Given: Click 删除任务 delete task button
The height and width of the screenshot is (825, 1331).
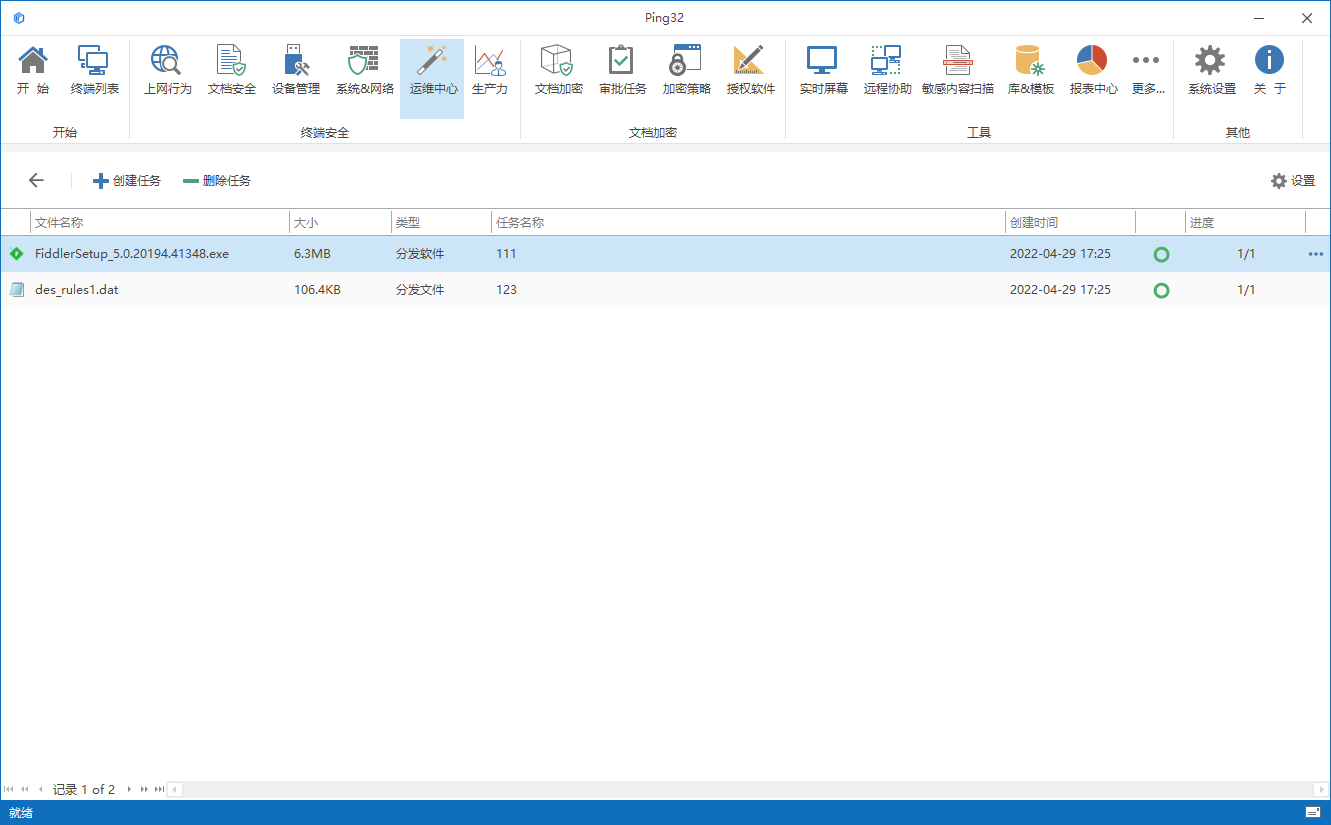Looking at the screenshot, I should [217, 181].
